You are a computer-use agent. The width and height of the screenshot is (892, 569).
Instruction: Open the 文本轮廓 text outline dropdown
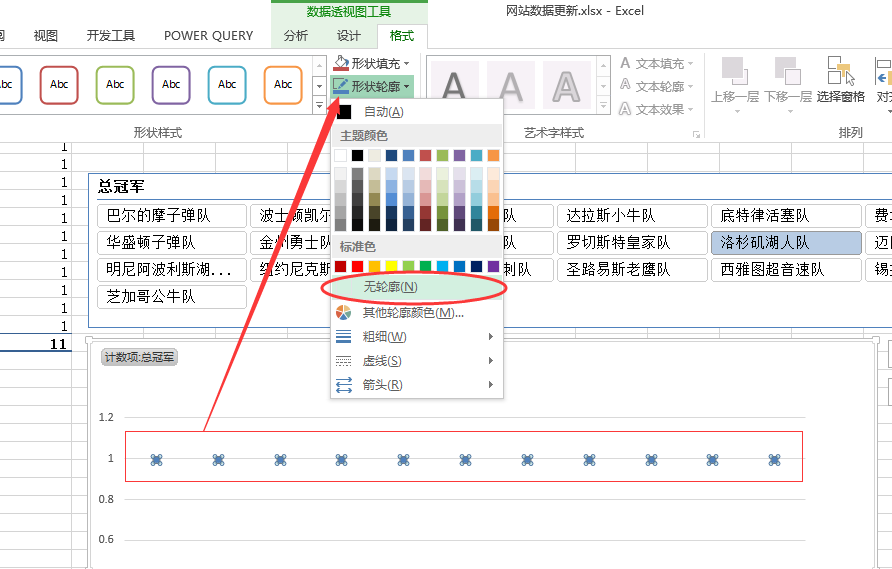point(656,86)
